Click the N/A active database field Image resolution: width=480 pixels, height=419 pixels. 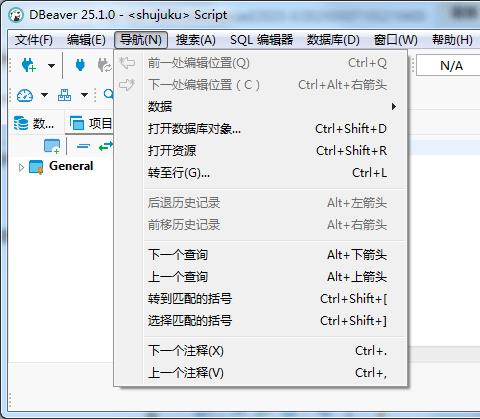tap(449, 65)
